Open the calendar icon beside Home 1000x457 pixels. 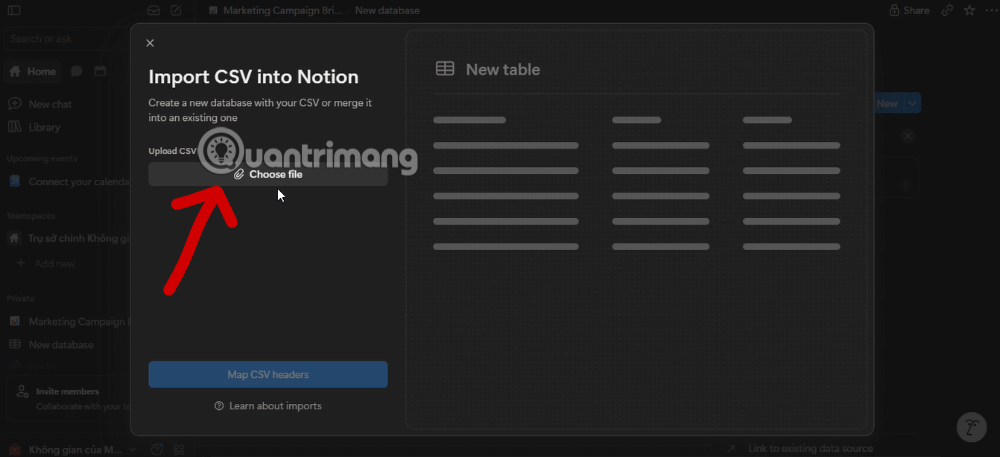point(100,71)
